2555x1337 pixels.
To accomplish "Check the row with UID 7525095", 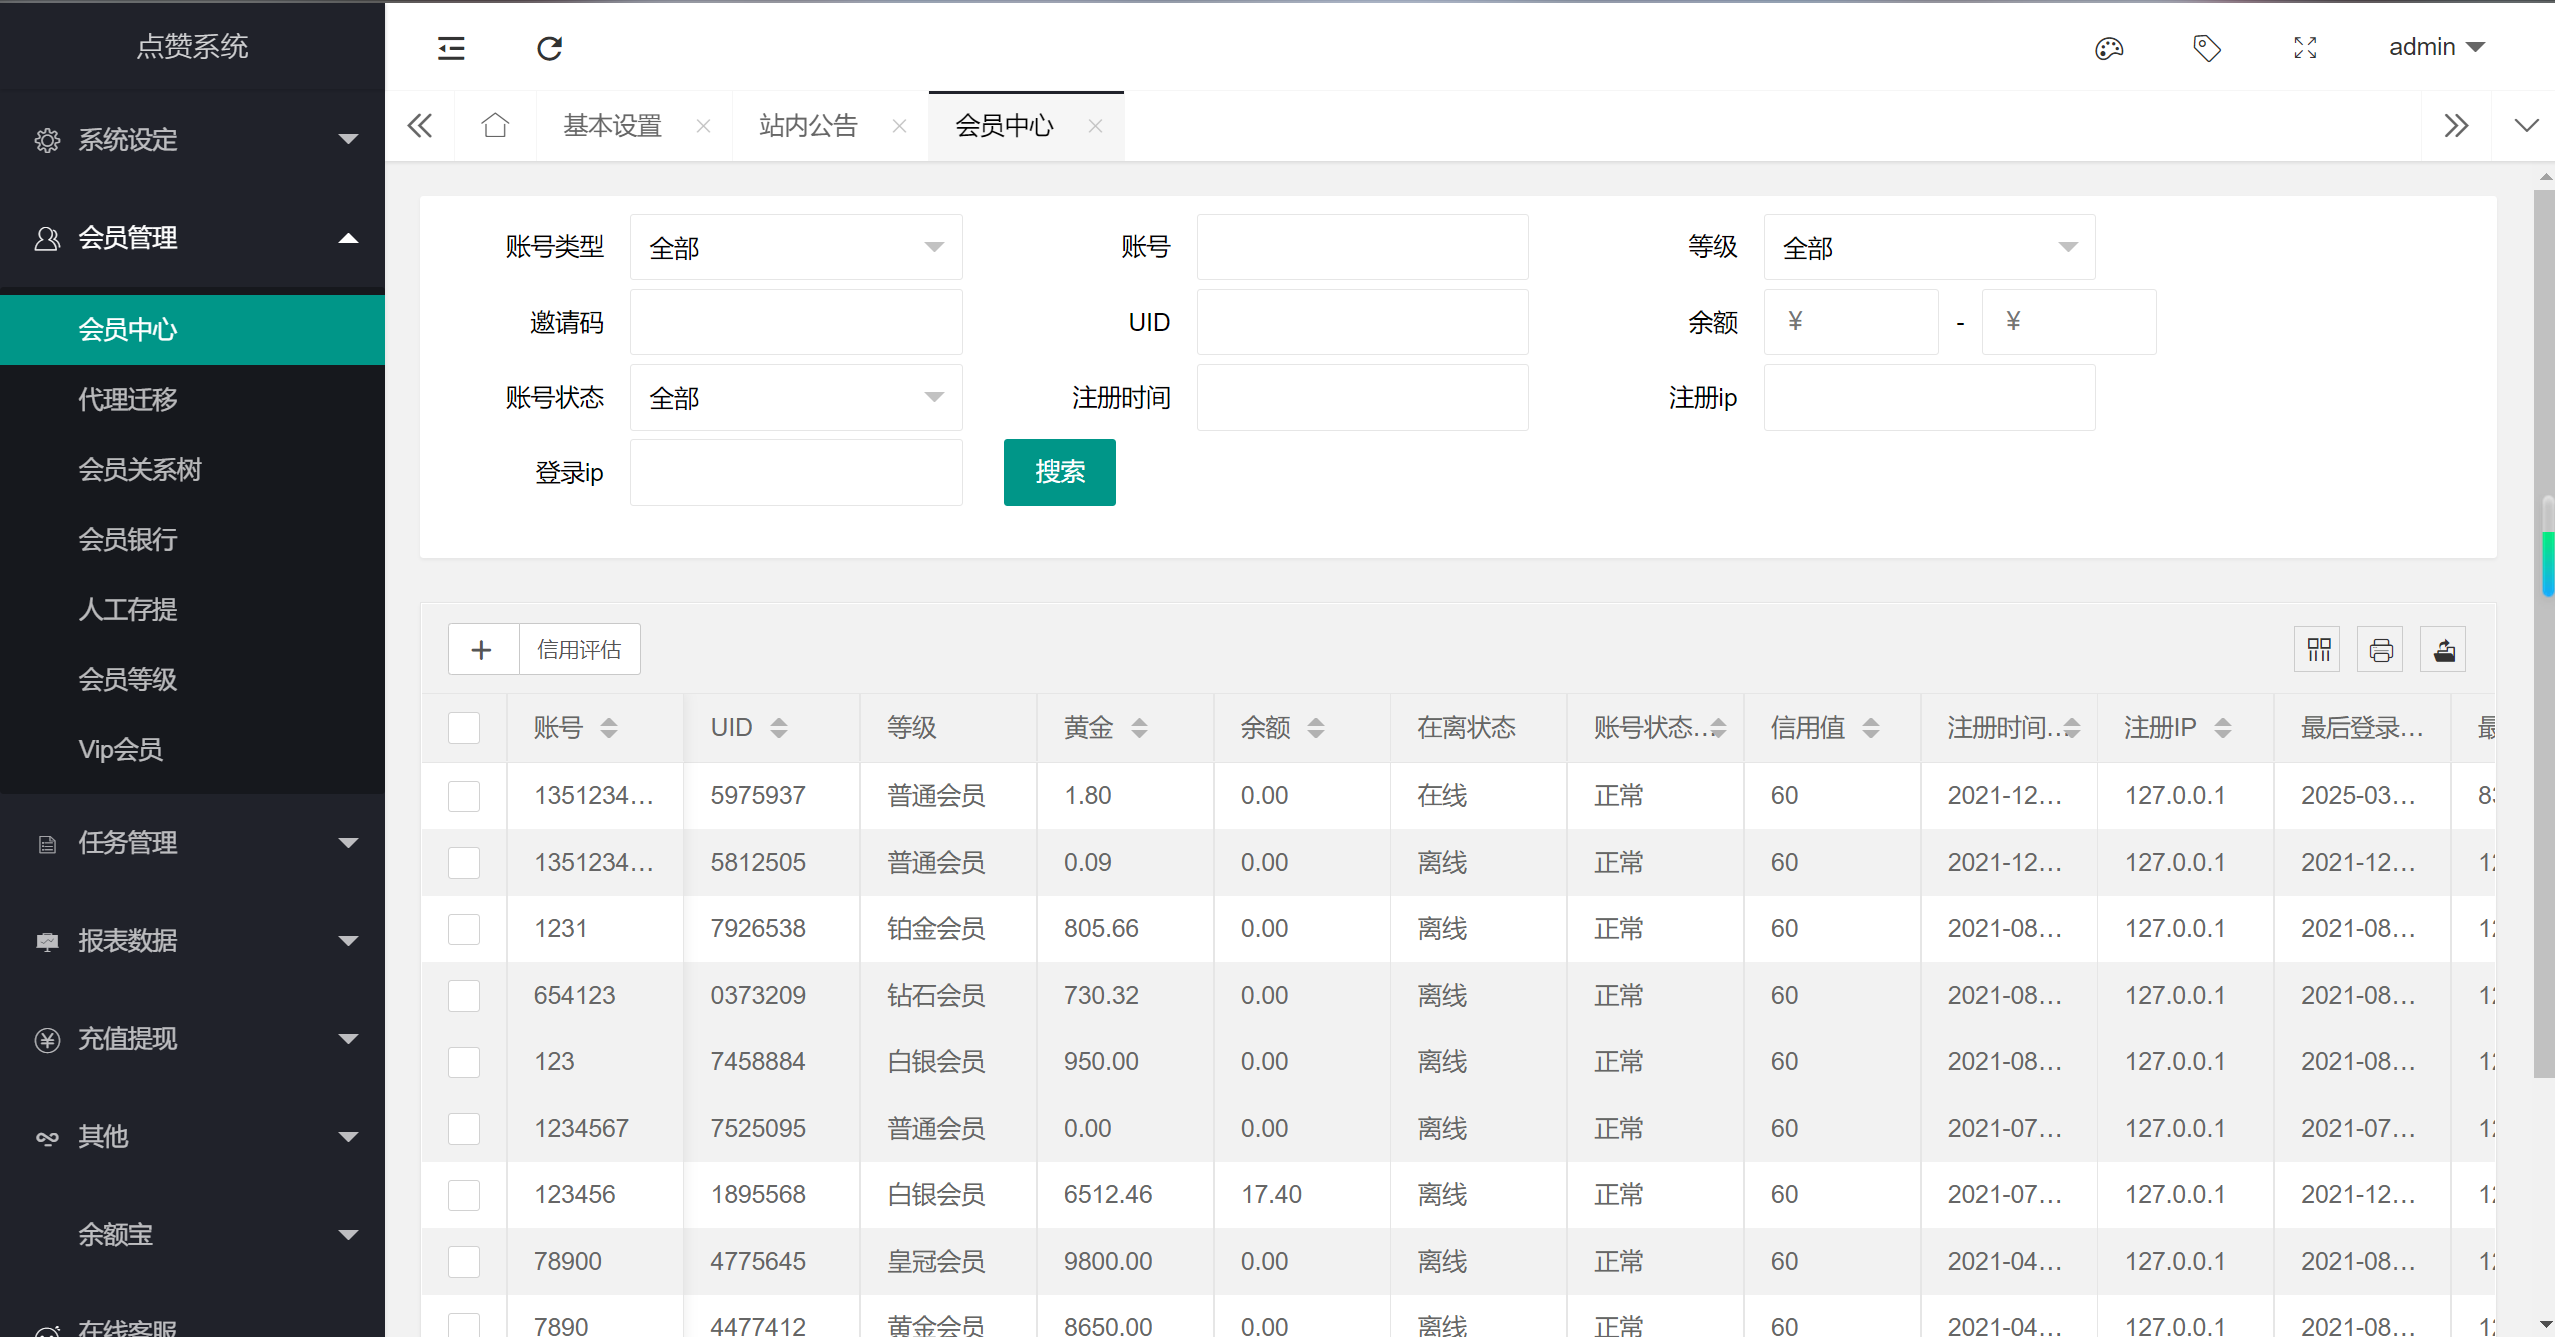I will click(x=464, y=1129).
